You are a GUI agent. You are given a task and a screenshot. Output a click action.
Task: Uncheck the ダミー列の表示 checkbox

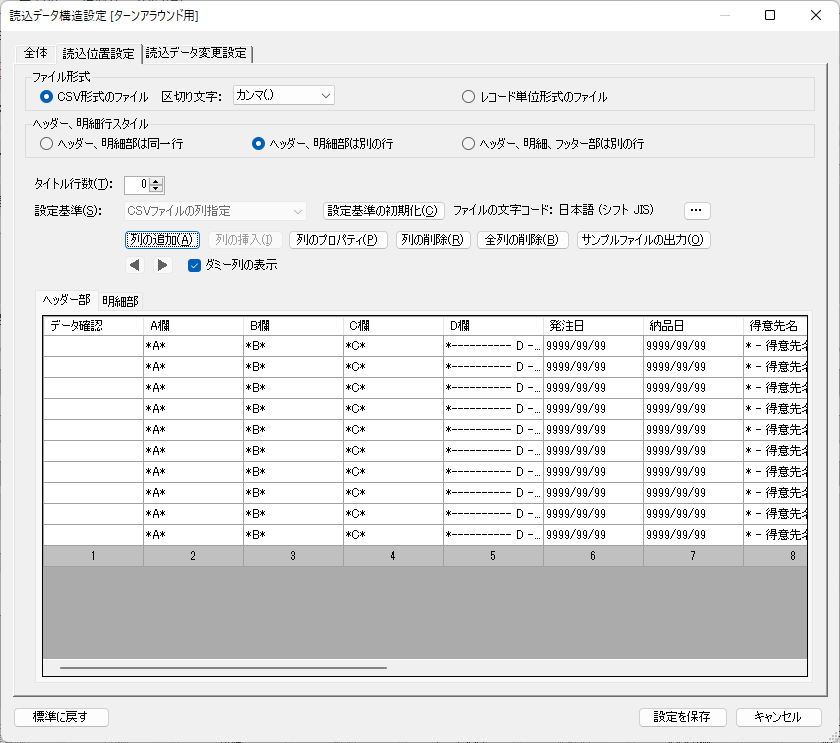(194, 266)
